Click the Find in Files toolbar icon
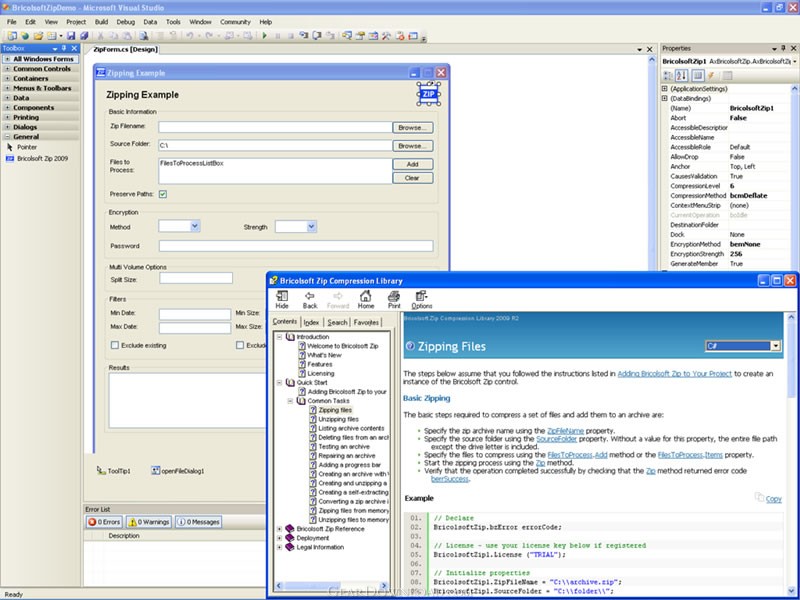The width and height of the screenshot is (800, 600). tap(143, 36)
